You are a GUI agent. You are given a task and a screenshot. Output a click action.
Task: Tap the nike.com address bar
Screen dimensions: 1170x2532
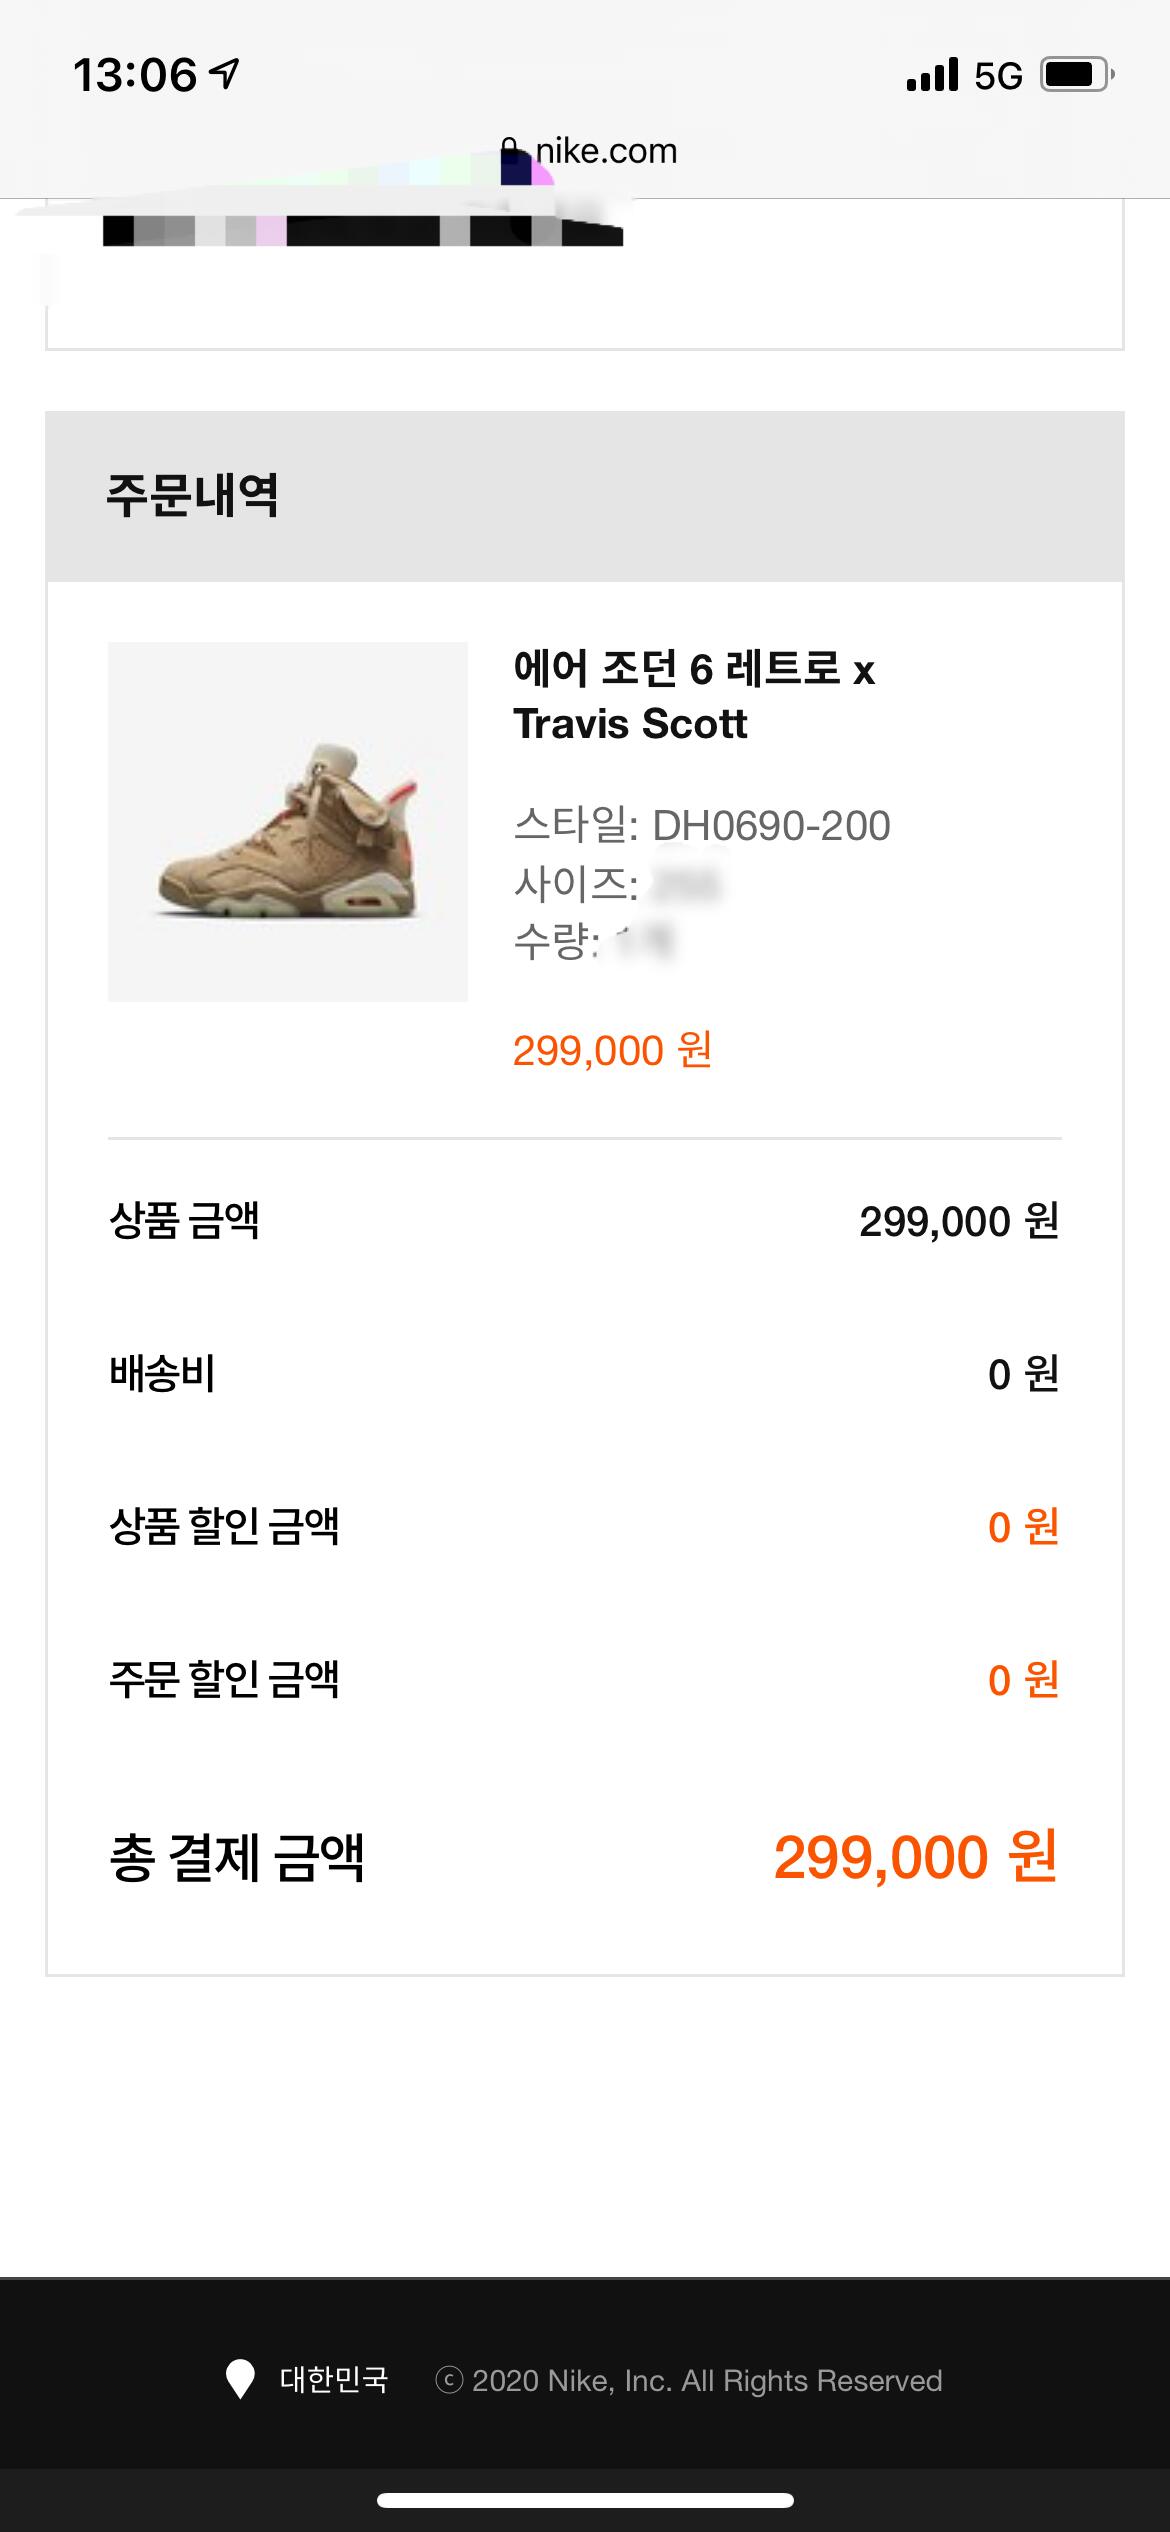tap(604, 151)
